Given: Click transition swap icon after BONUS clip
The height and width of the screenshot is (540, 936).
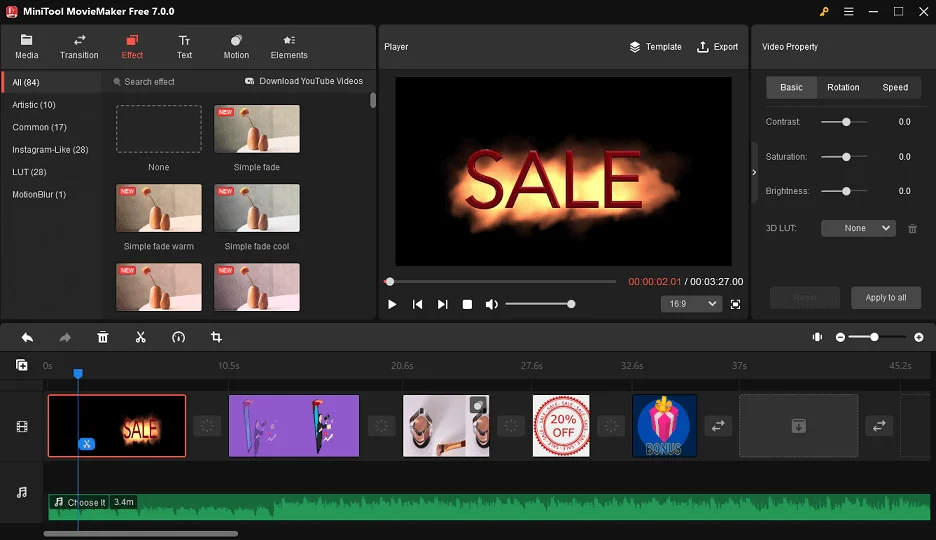Looking at the screenshot, I should (718, 426).
